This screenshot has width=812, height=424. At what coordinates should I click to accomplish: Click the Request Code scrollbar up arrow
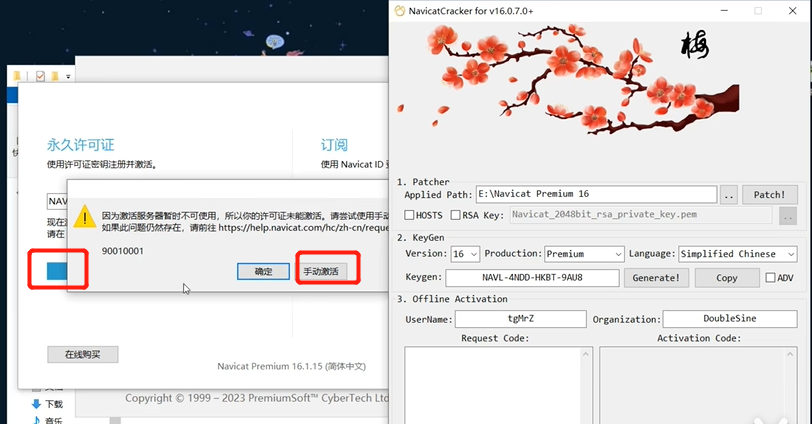coord(586,354)
